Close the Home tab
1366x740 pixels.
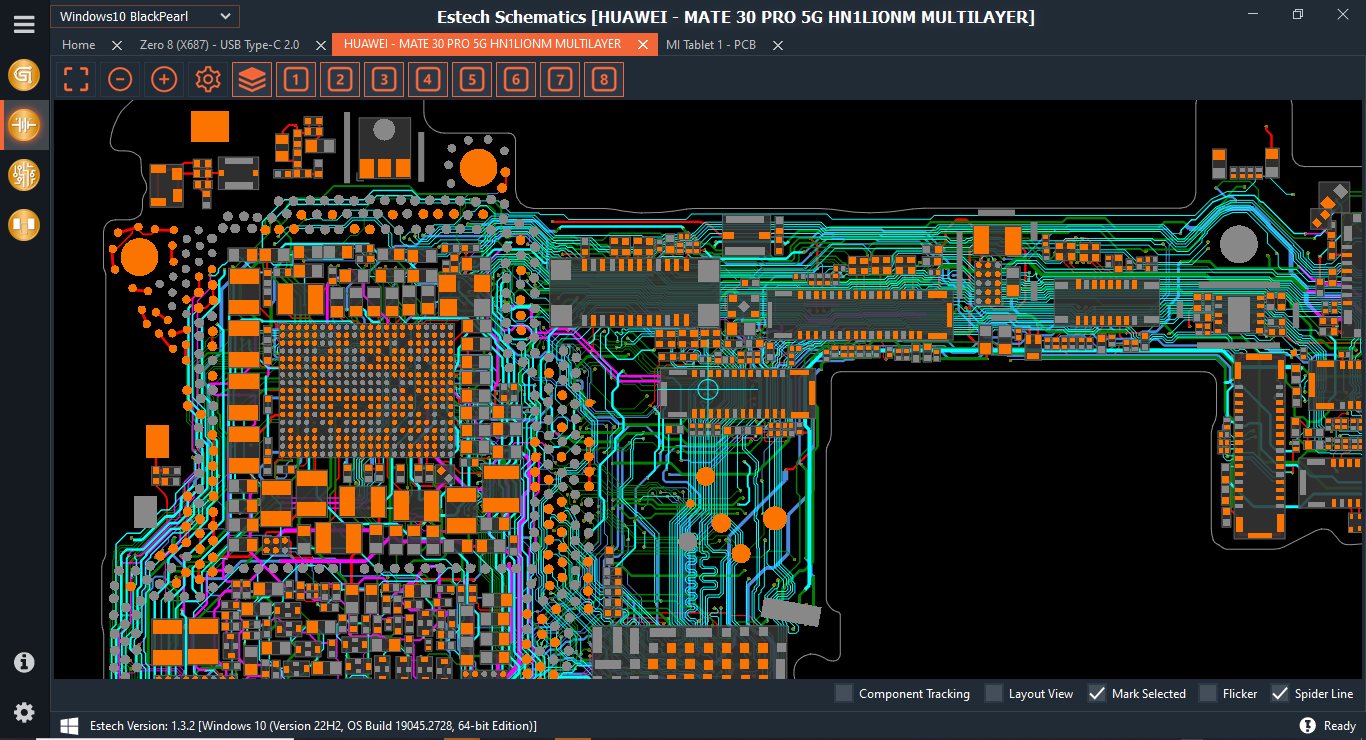coord(117,45)
